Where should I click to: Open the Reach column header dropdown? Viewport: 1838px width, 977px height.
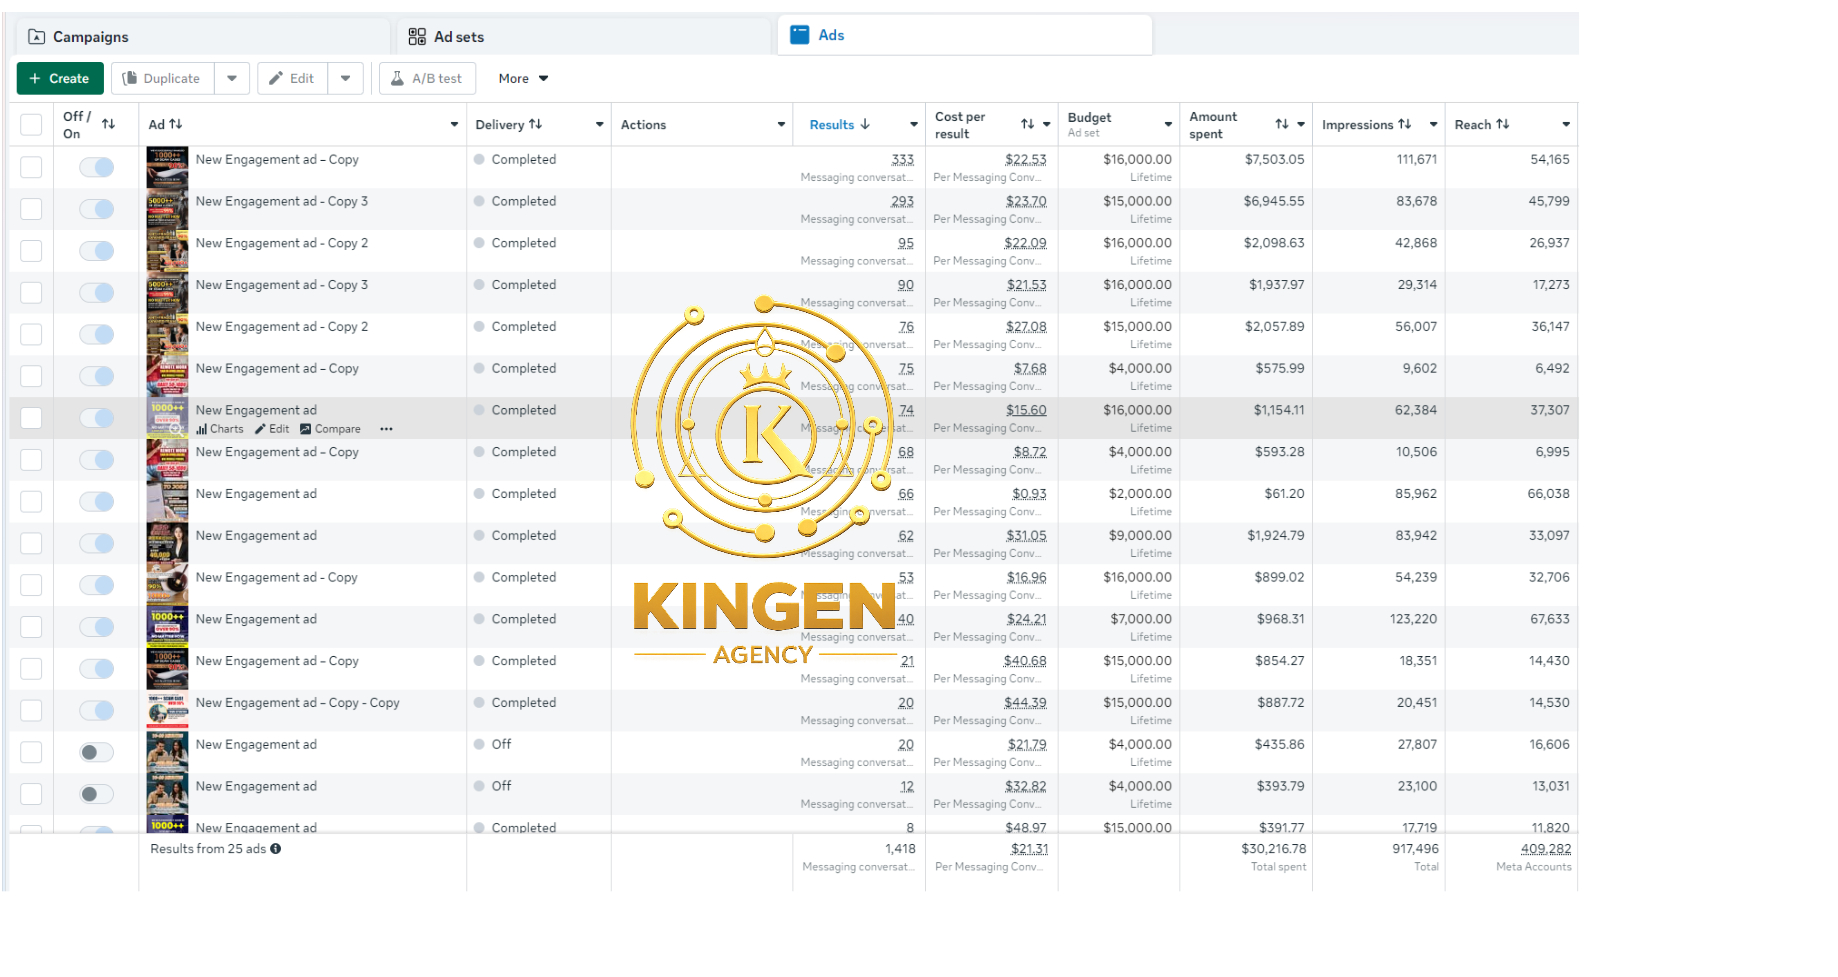[x=1566, y=125]
